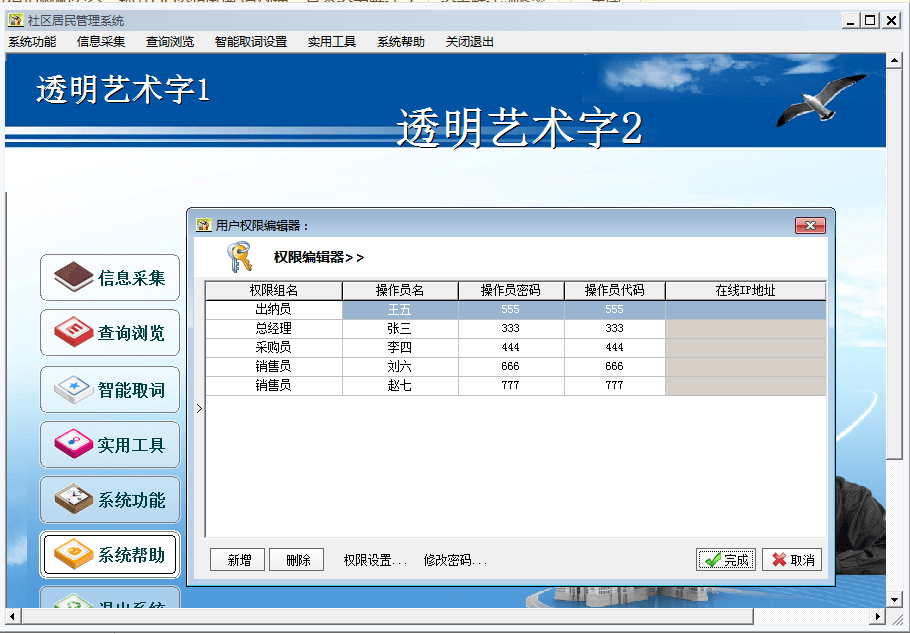Screen dimensions: 910x634
Task: Click the book icon beside 信息采集
Action: point(74,277)
